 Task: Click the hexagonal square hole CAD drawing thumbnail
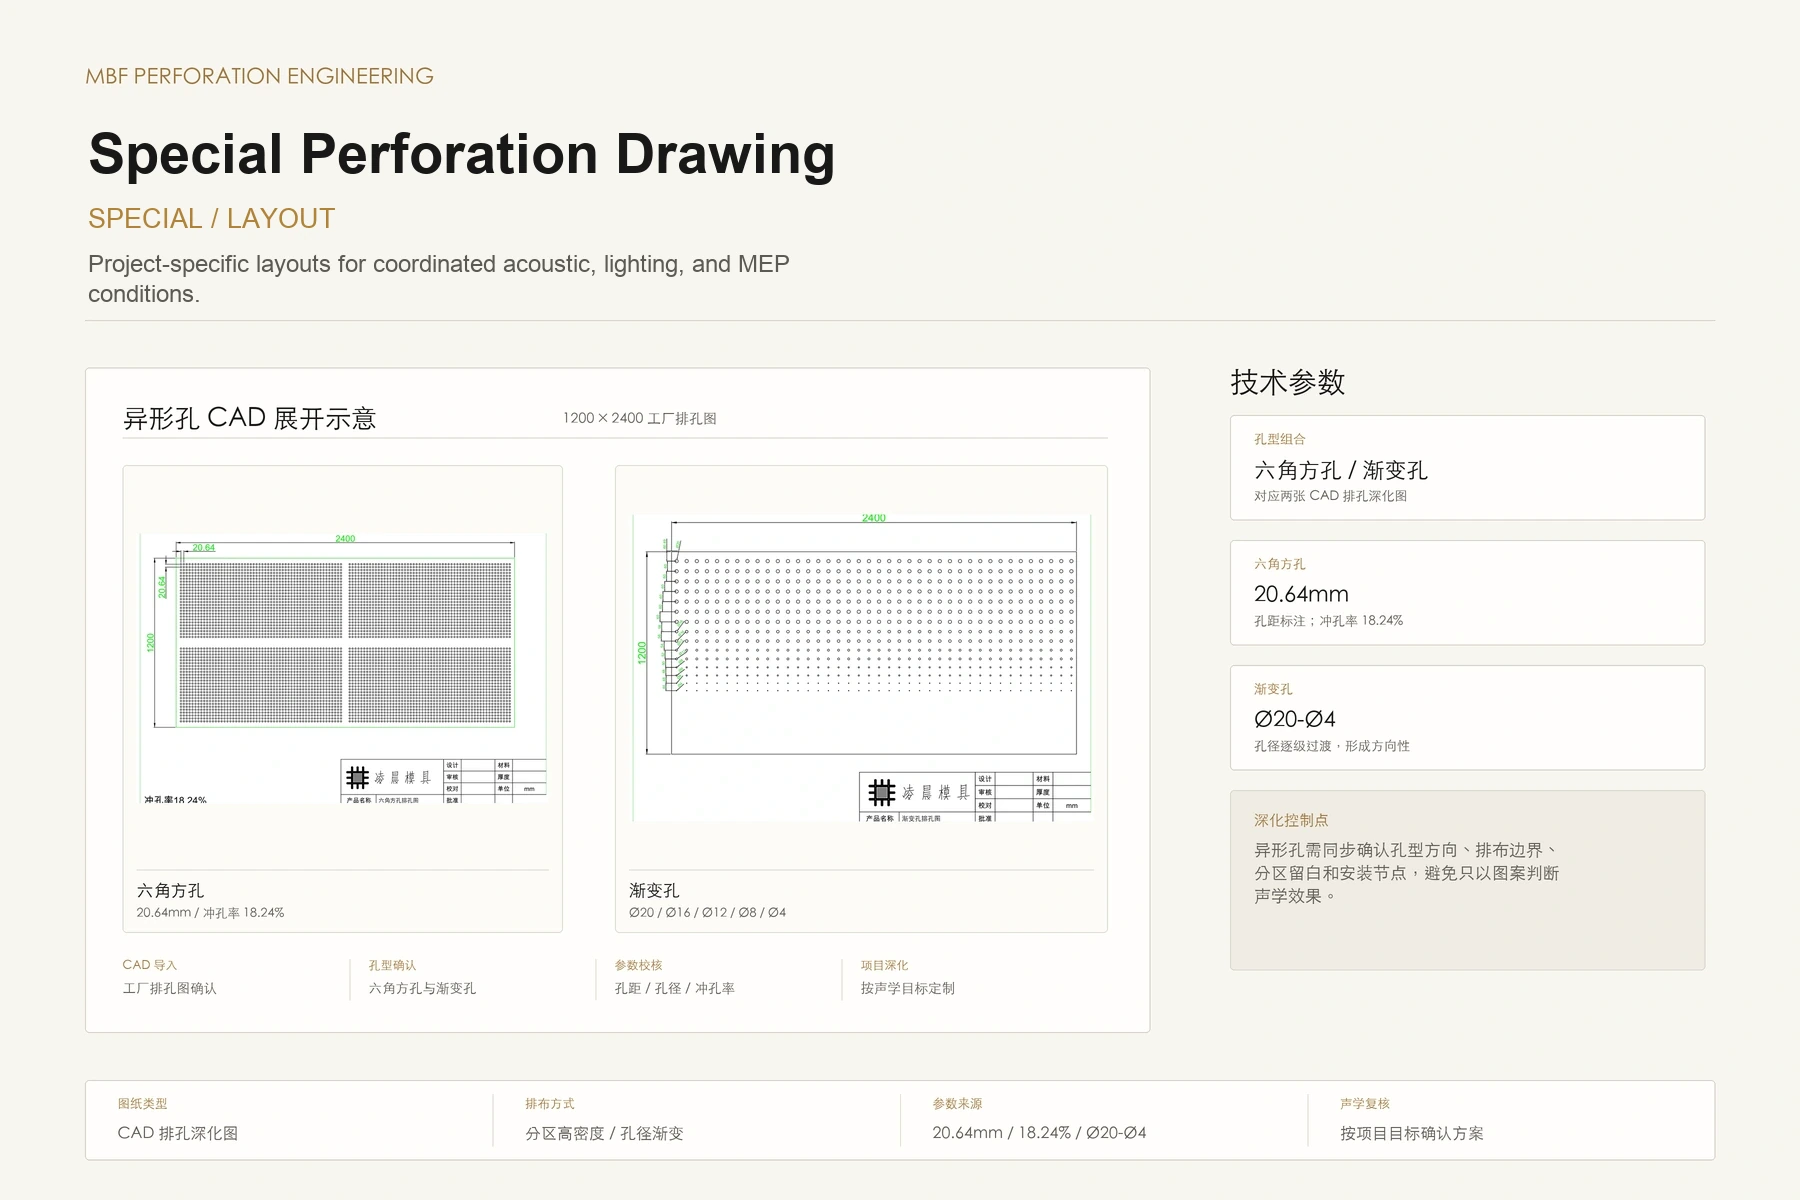[343, 668]
